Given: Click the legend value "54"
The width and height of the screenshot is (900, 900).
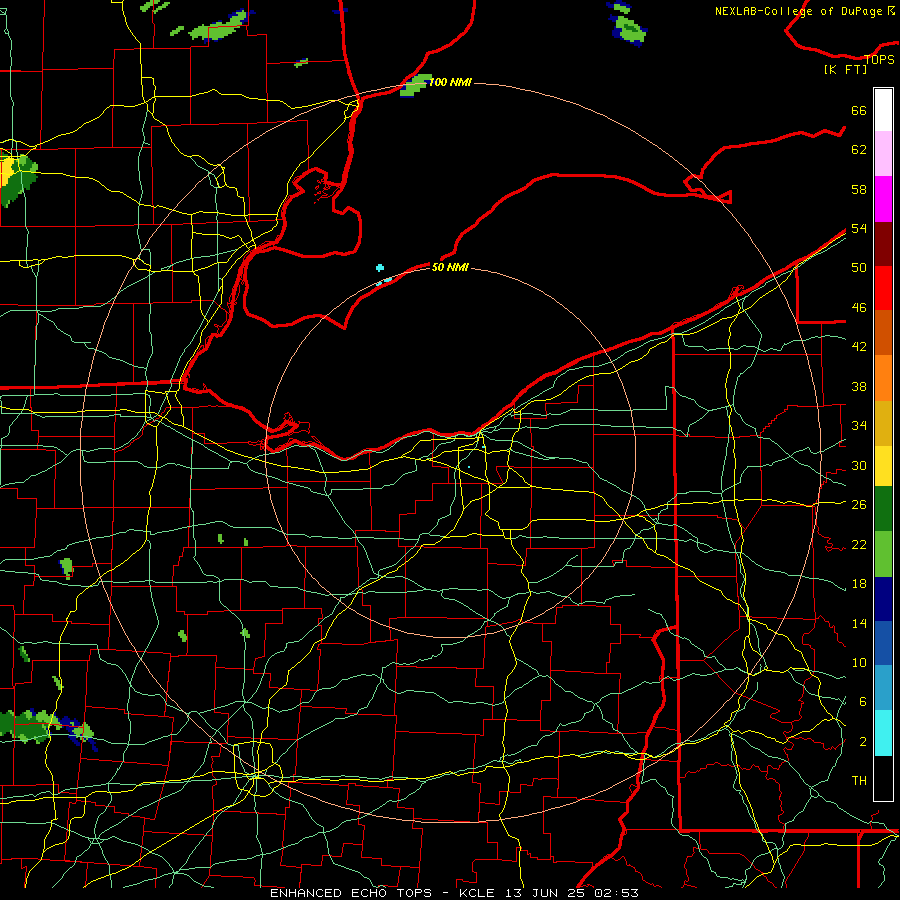Looking at the screenshot, I should tap(859, 228).
